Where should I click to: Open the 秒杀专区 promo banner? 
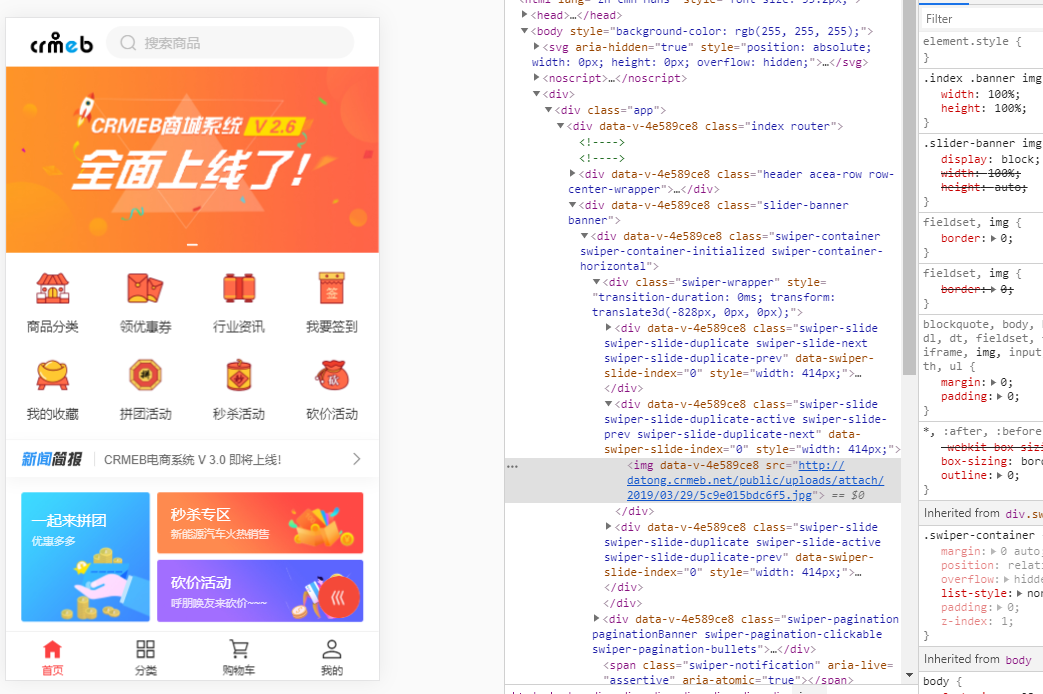259,522
